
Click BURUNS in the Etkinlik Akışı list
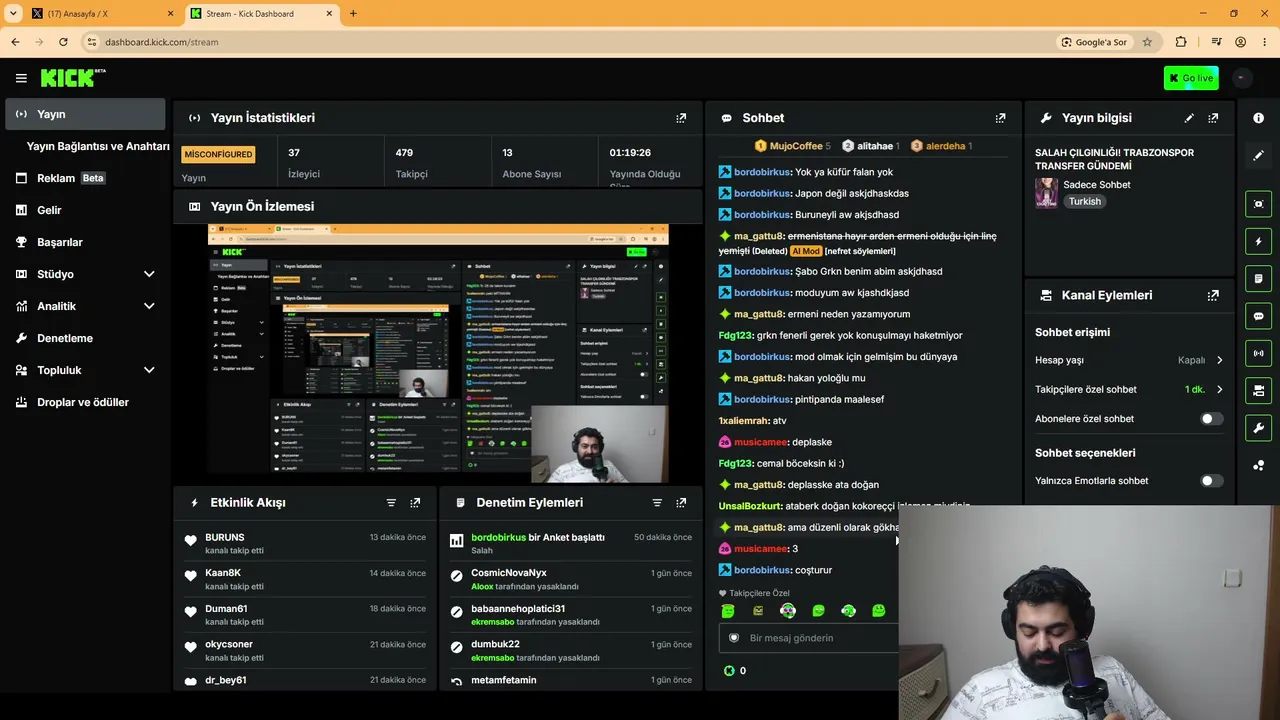tap(225, 538)
